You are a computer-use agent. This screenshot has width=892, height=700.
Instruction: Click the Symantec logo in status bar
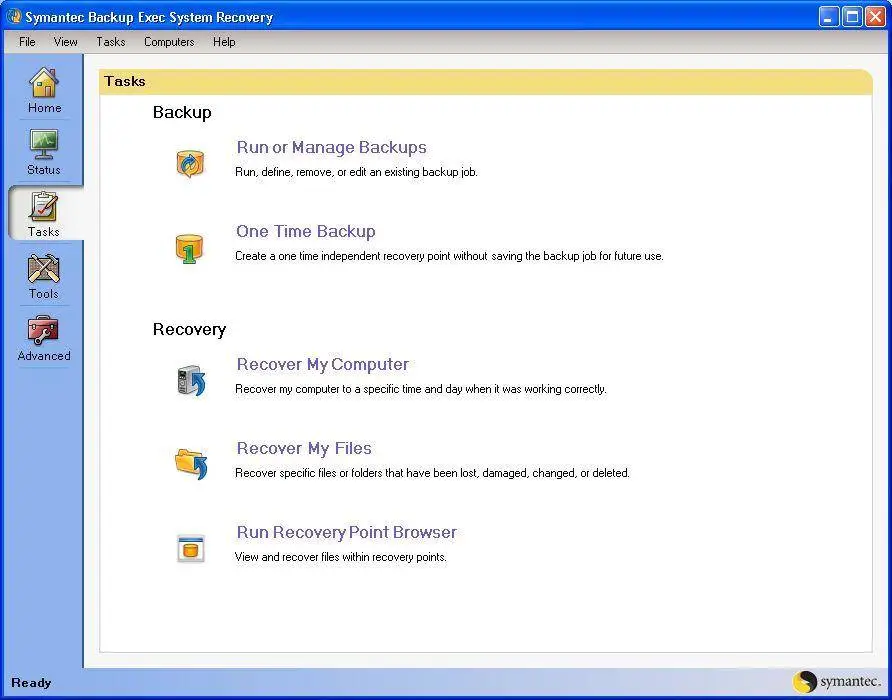pos(836,681)
